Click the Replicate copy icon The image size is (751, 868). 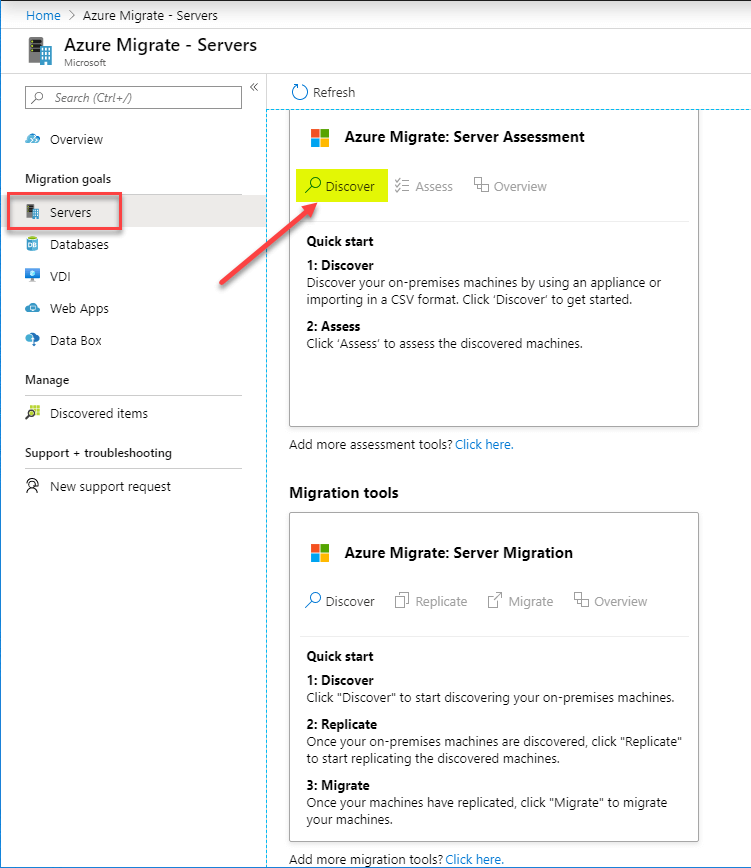pyautogui.click(x=402, y=600)
